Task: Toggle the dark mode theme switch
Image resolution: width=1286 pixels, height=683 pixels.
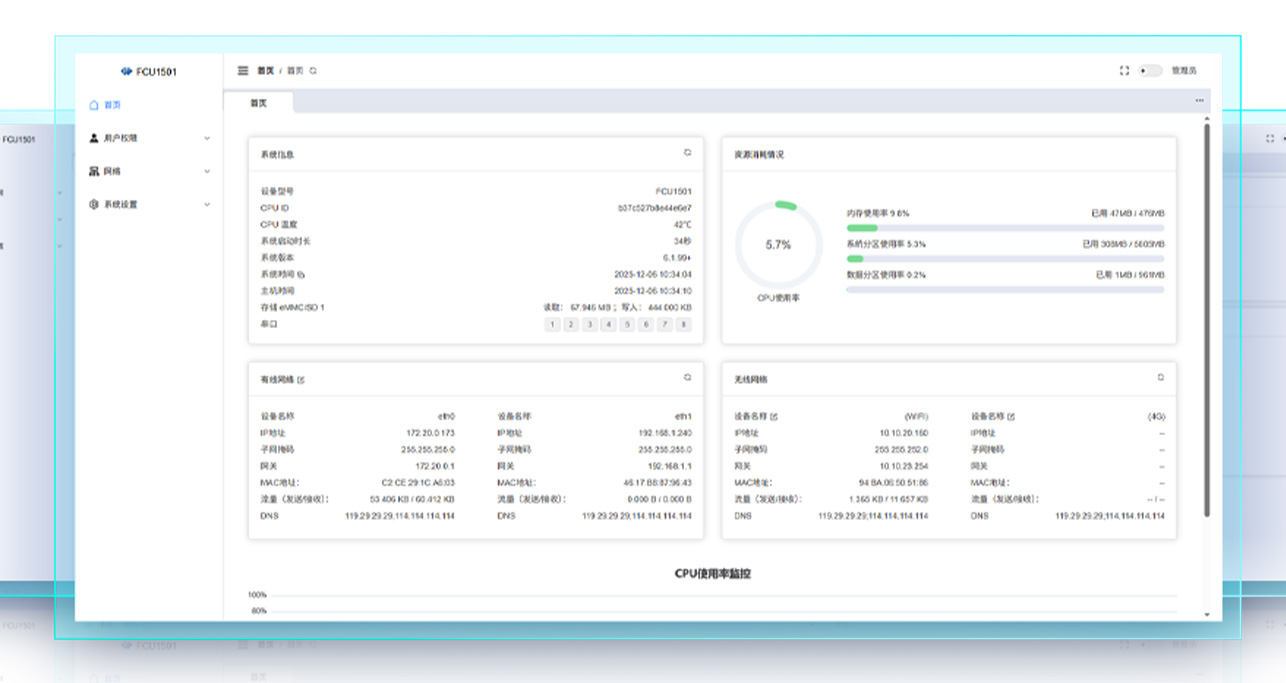Action: click(x=1150, y=71)
